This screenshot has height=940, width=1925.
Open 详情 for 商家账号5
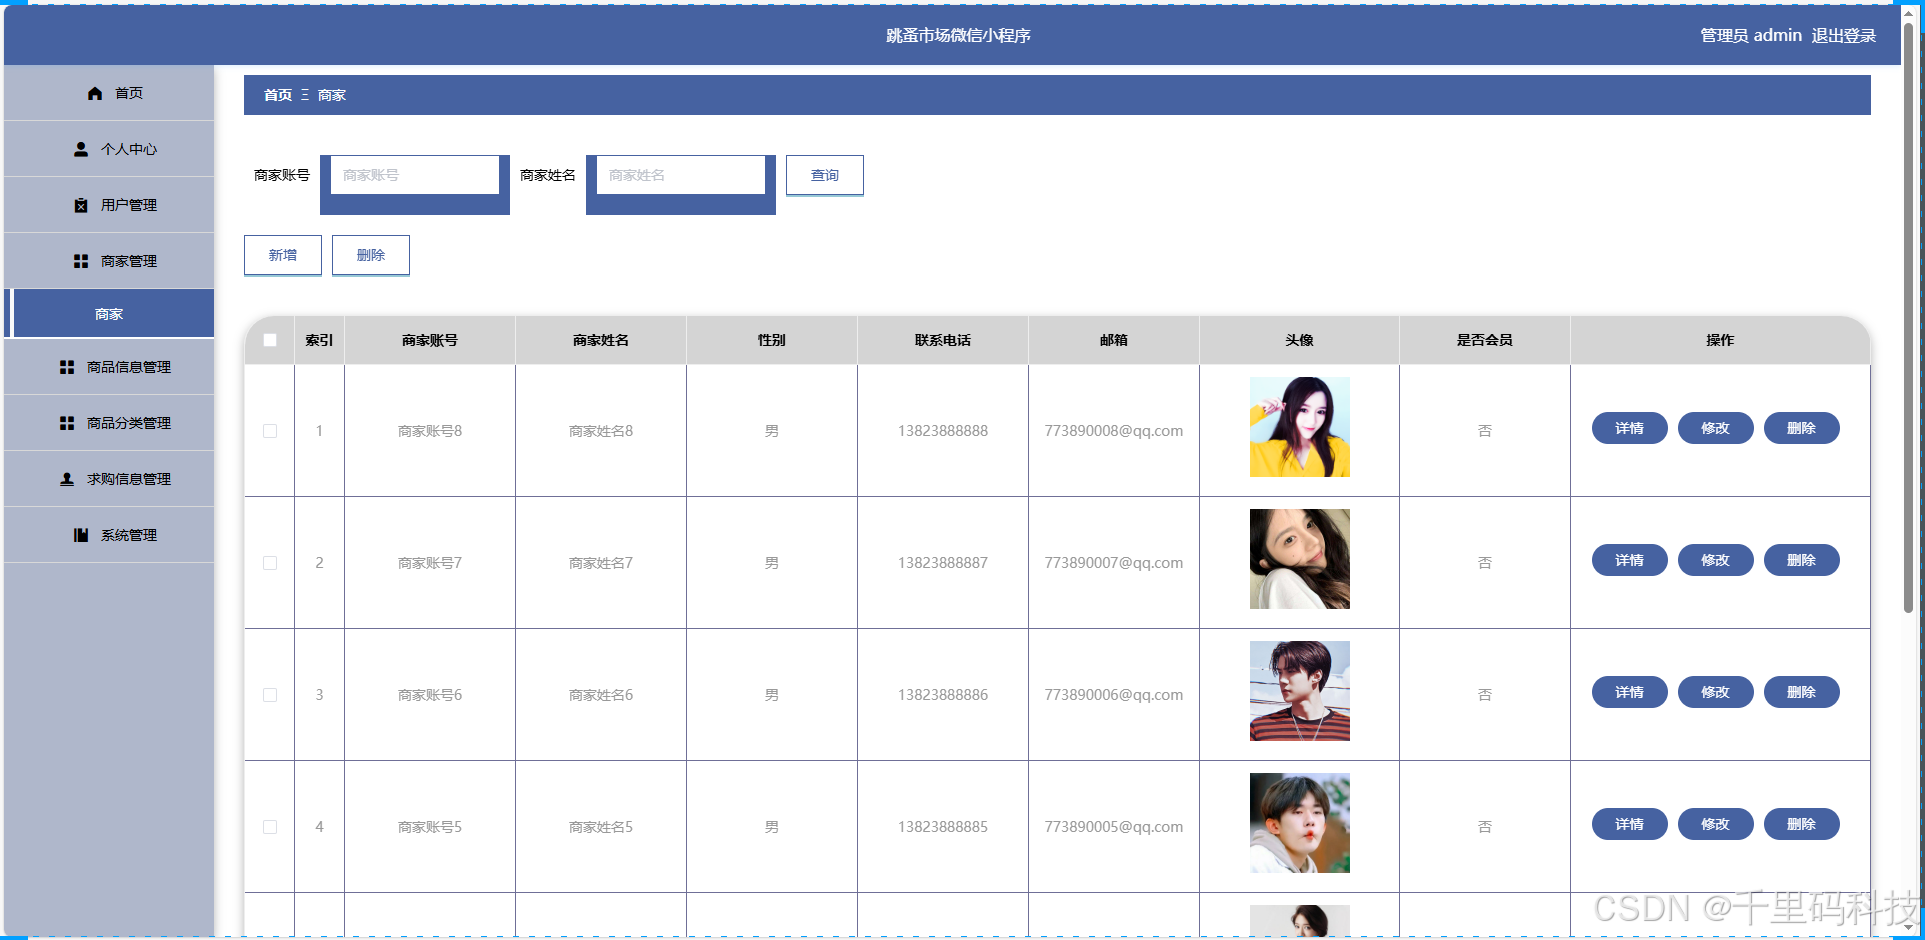click(x=1630, y=824)
